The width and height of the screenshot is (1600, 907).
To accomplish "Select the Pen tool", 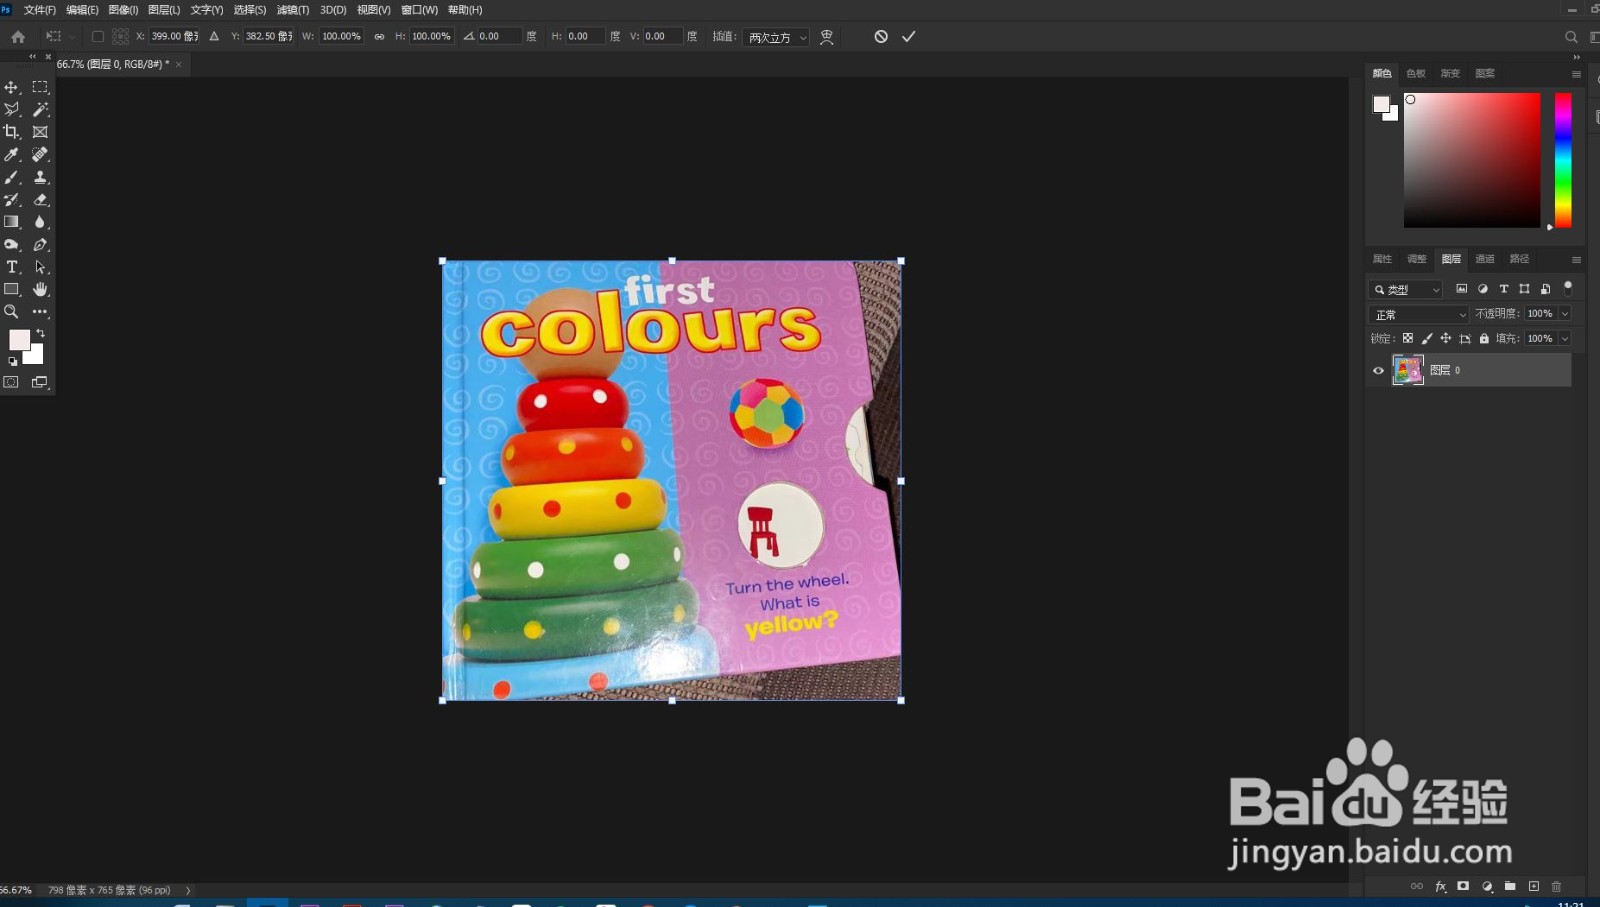I will 40,244.
